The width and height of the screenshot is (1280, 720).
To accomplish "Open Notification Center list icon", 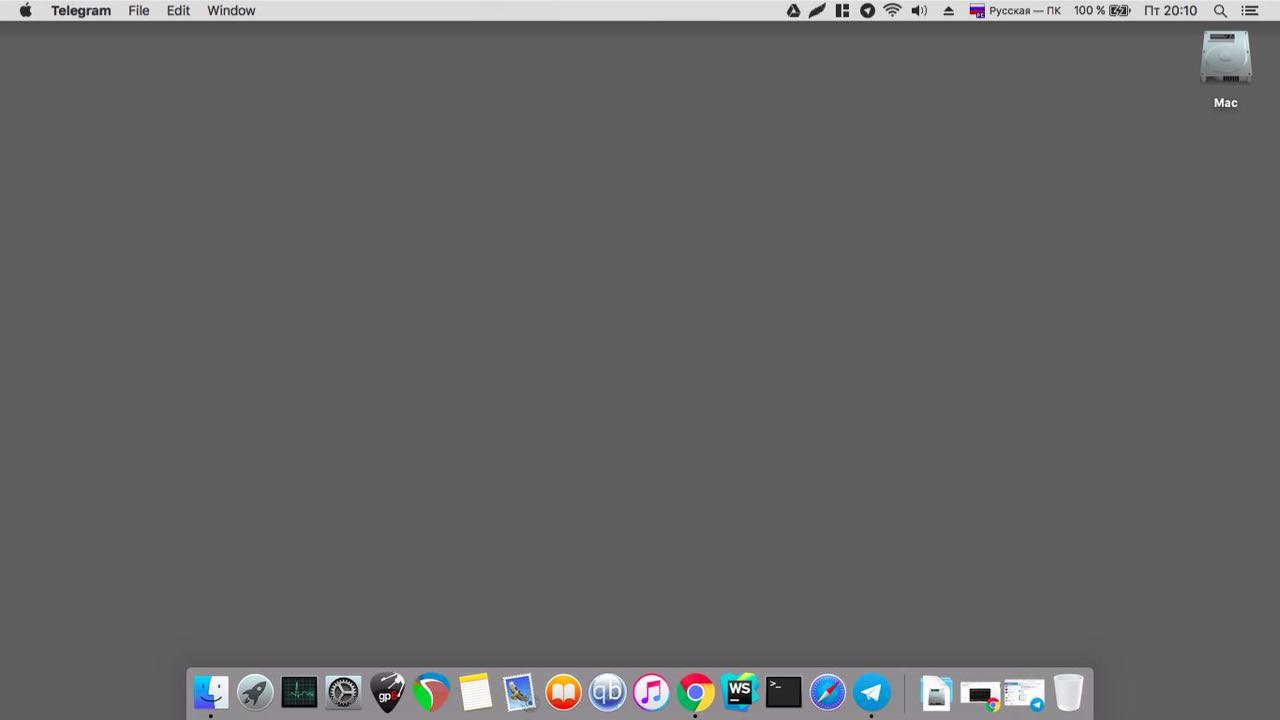I will pos(1250,11).
